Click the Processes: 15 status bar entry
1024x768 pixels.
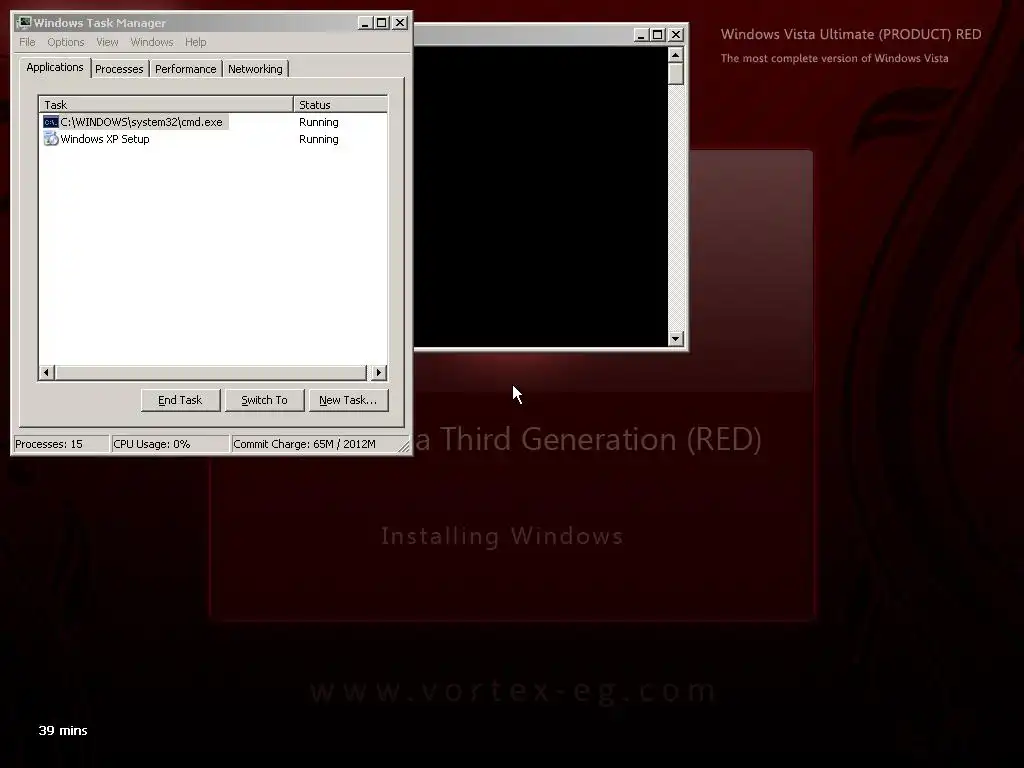(x=61, y=444)
